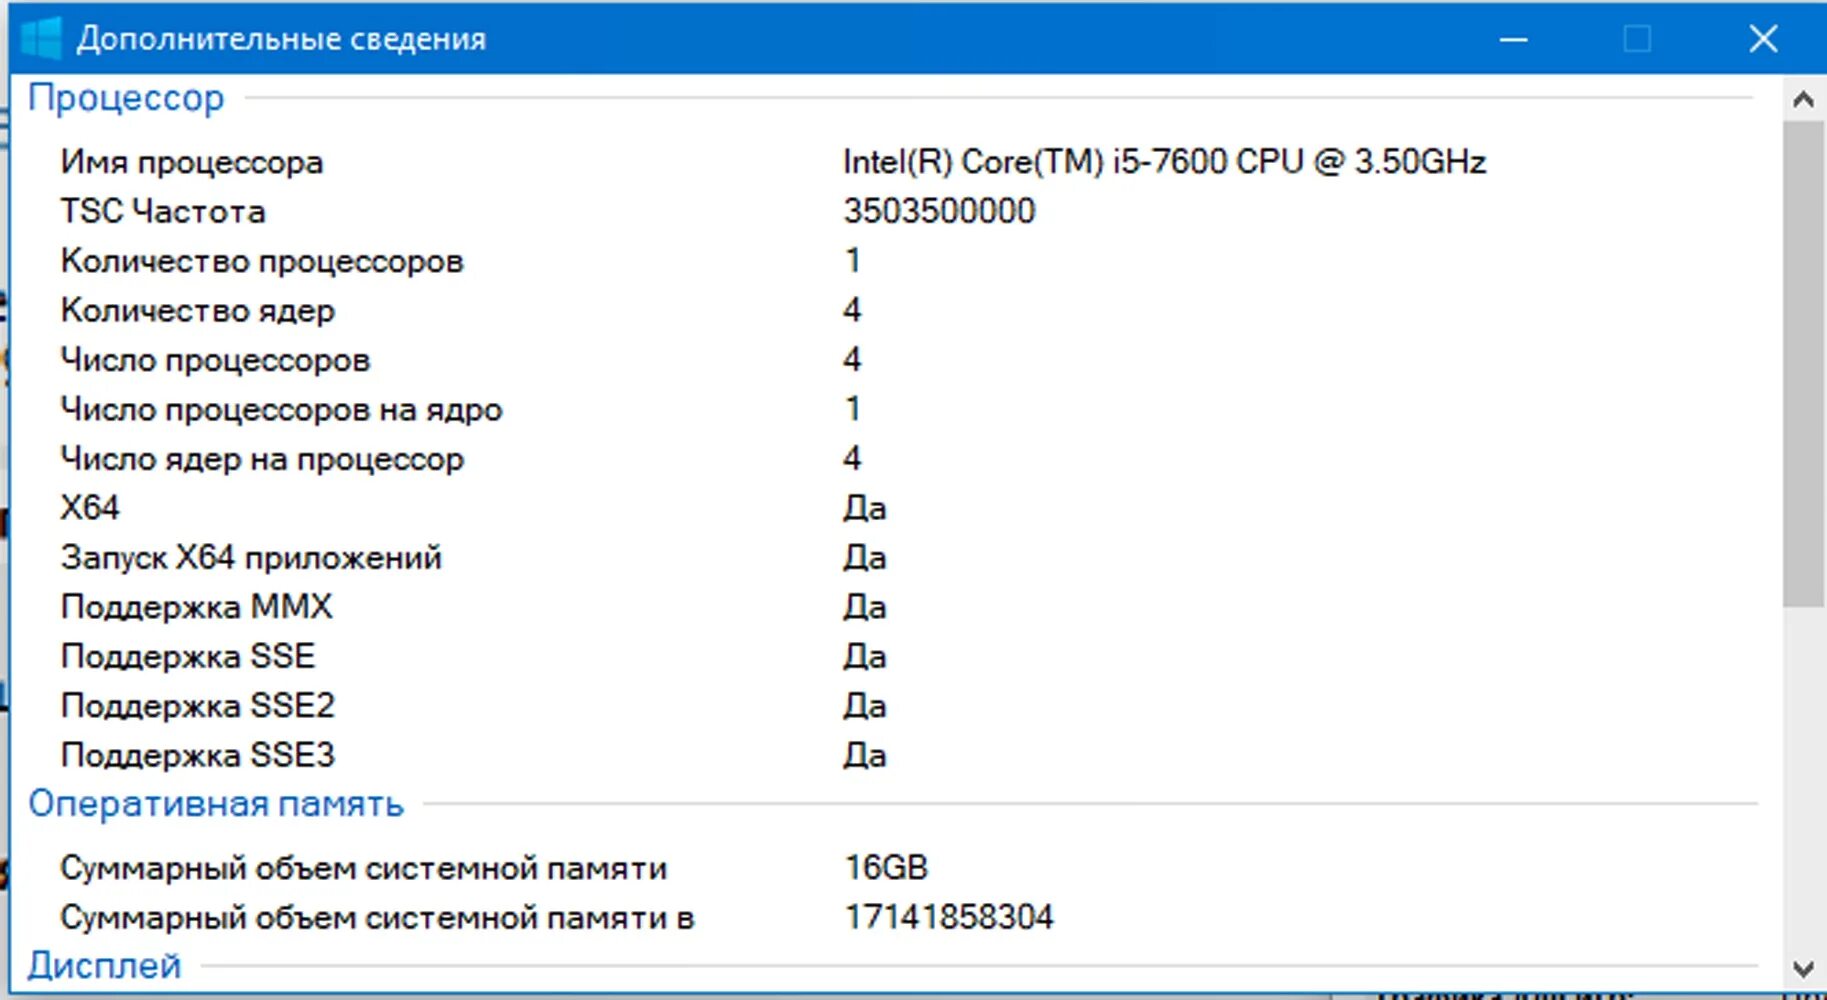Click the Поддержка SSE3 label

198,755
